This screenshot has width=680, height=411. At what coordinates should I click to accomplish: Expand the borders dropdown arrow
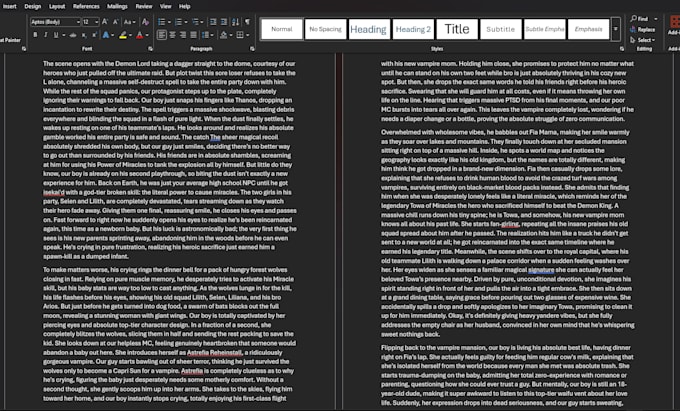tap(247, 35)
